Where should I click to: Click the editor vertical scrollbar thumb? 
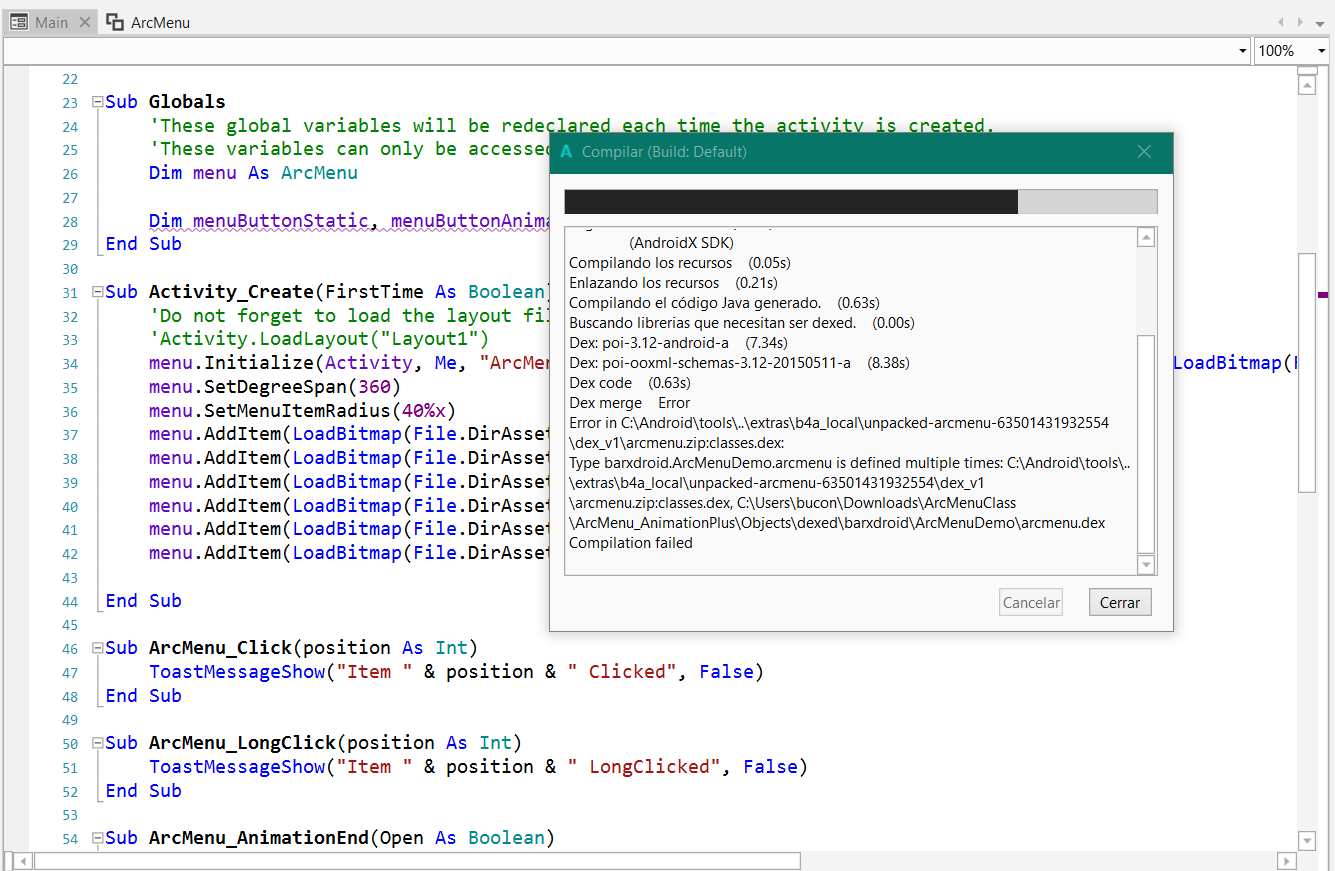pyautogui.click(x=1307, y=372)
